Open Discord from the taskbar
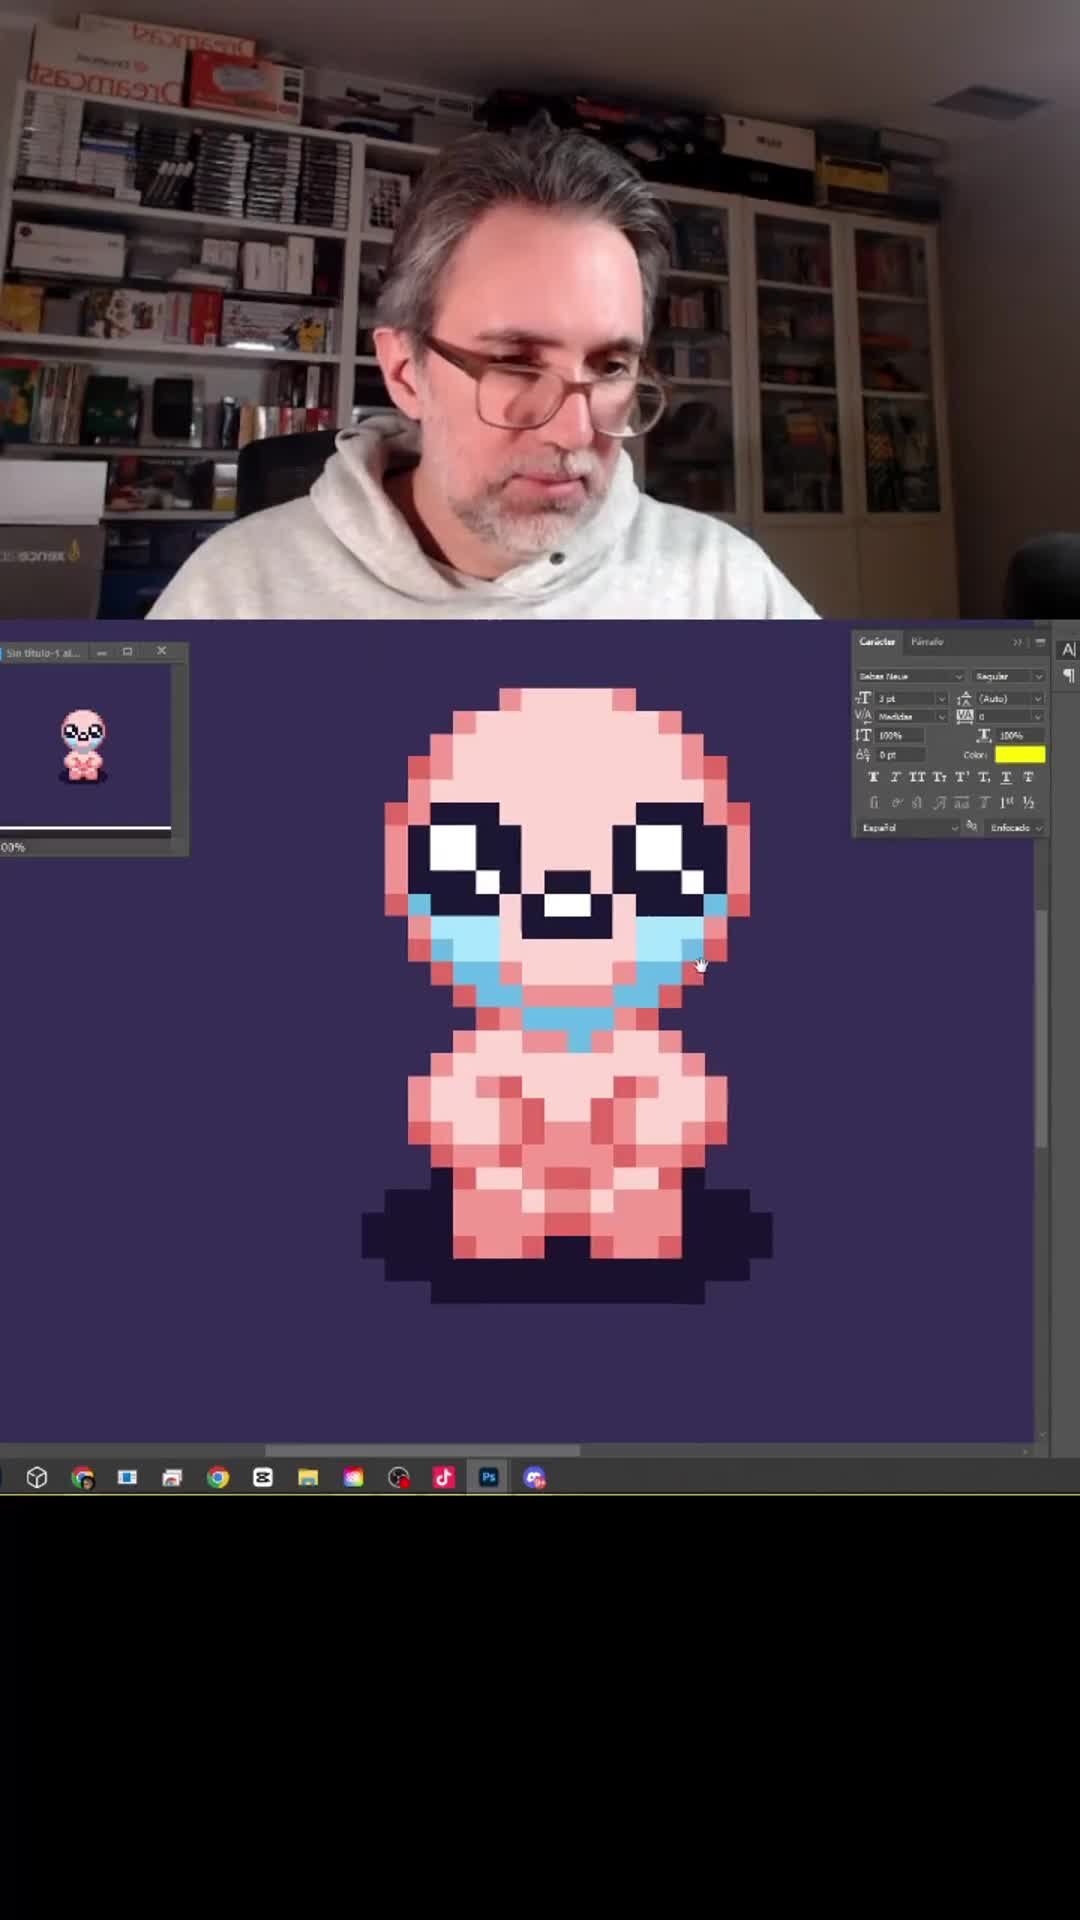Screen dimensions: 1080x1920 (x=534, y=1477)
